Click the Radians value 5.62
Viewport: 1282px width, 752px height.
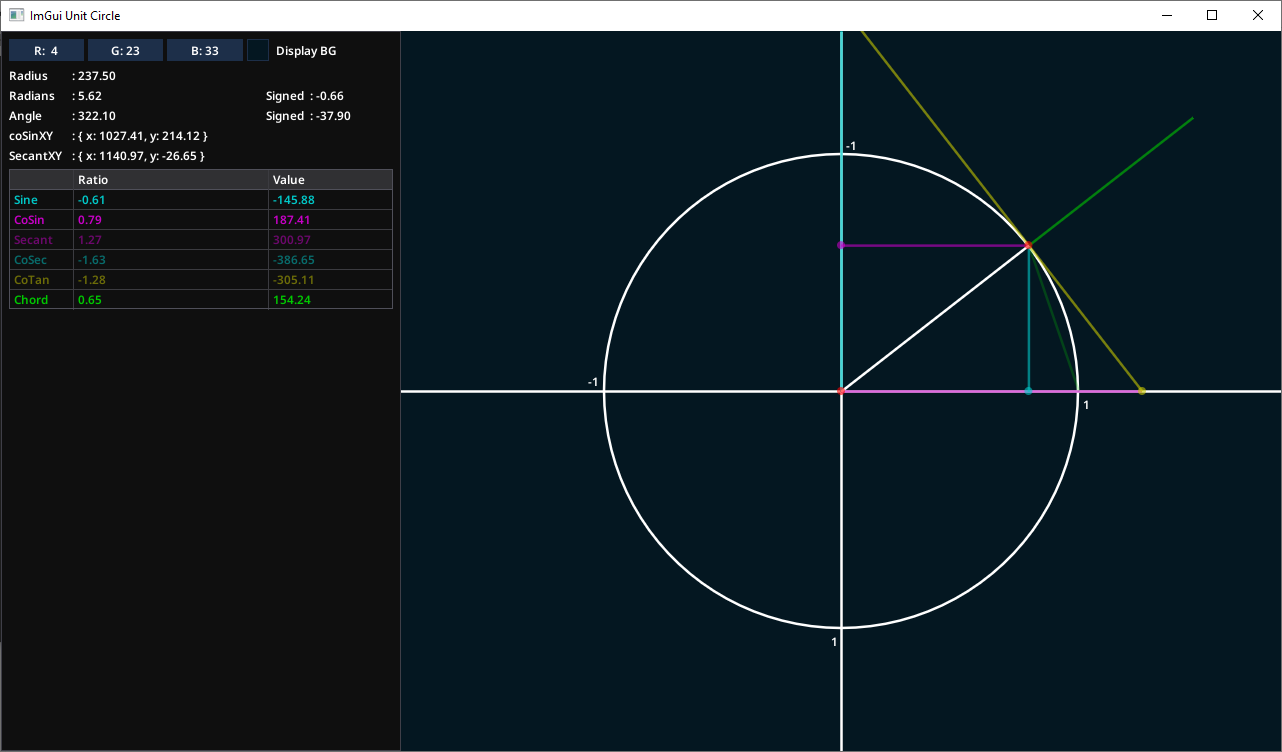pos(90,96)
